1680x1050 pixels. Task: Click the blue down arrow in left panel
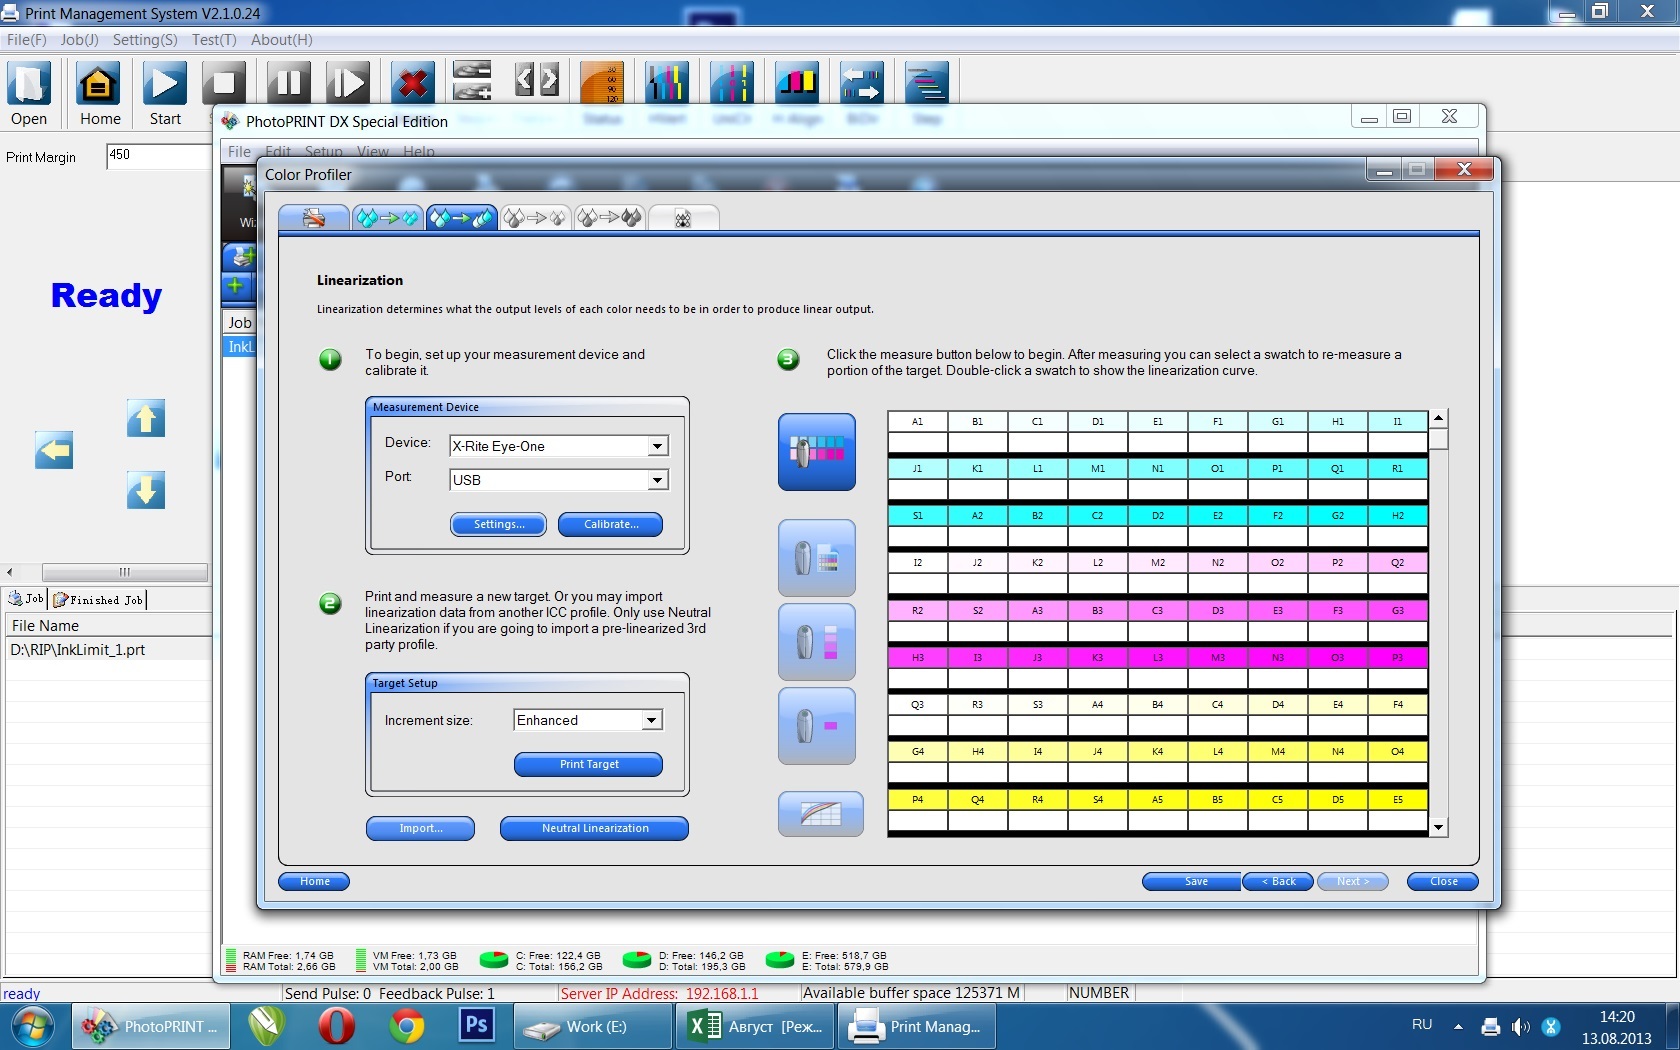tap(146, 490)
